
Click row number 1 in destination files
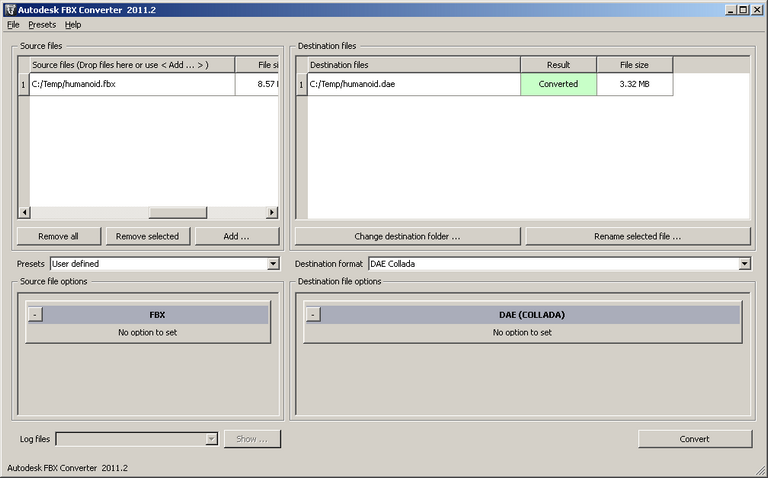301,84
